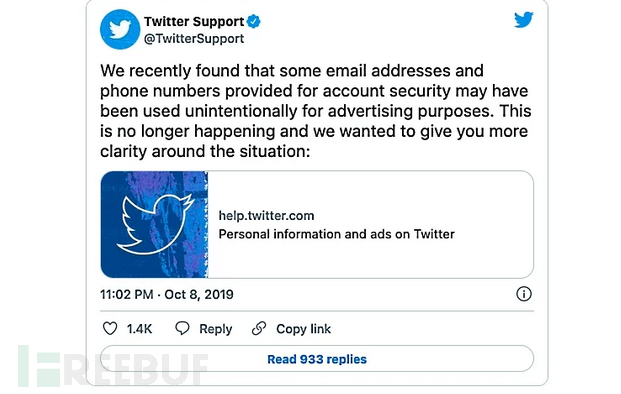Click the Reply text label

[215, 329]
